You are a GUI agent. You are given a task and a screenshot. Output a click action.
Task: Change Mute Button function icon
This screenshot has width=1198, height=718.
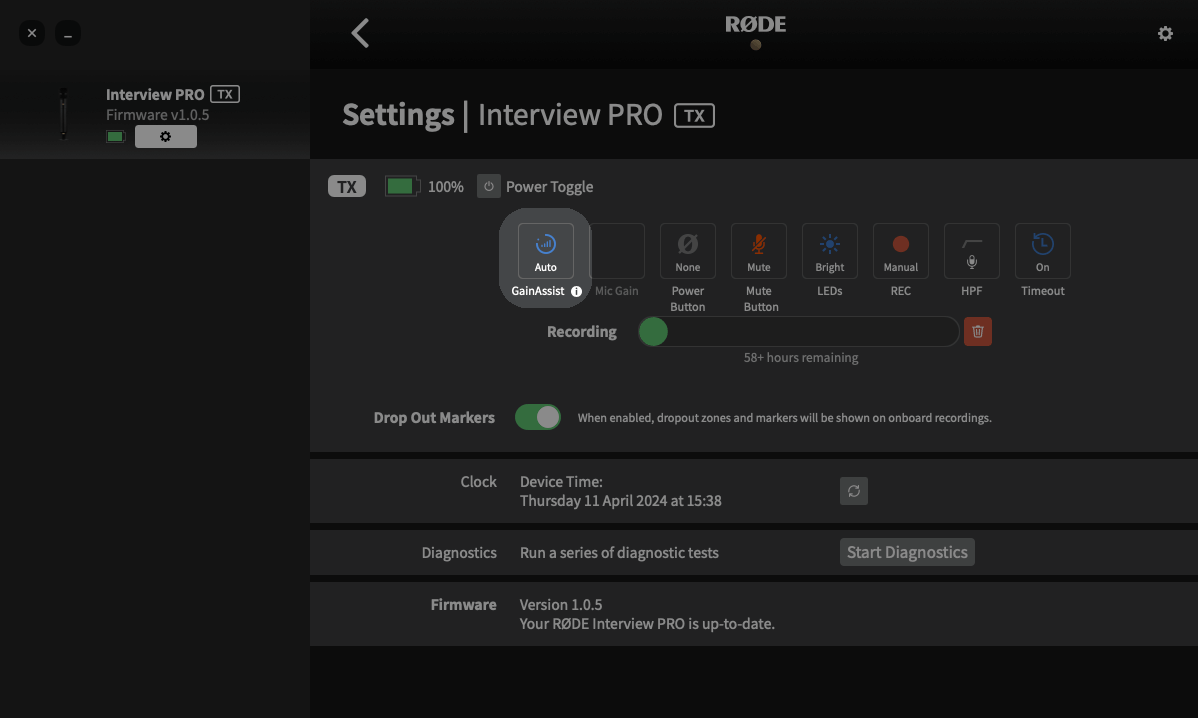tap(759, 251)
